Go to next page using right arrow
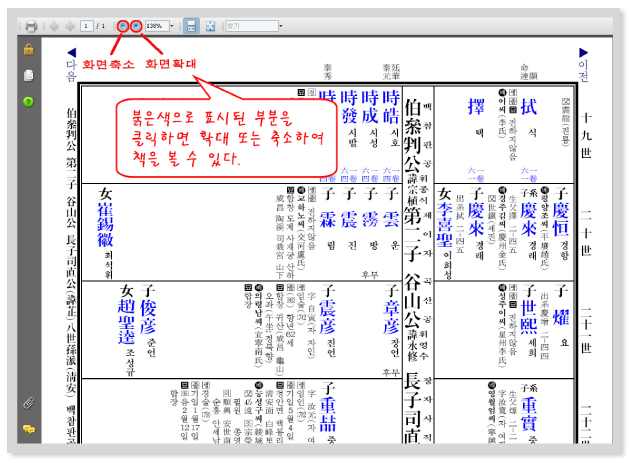Viewport: 629px width, 463px height. coord(70,26)
